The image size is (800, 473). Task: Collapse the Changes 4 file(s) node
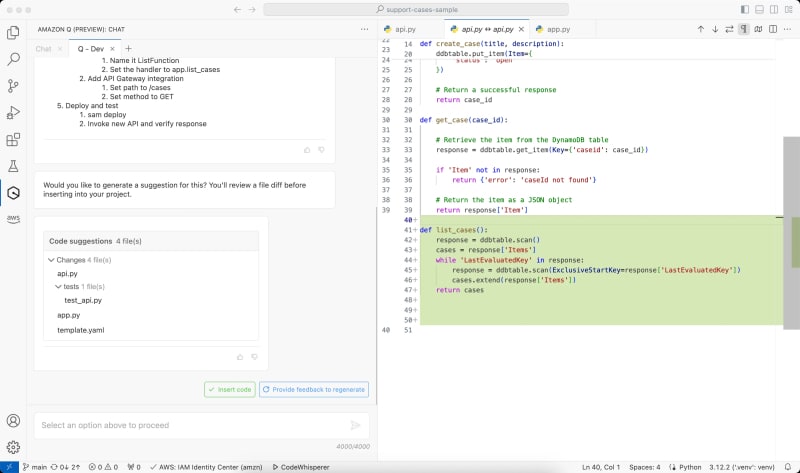(50, 260)
